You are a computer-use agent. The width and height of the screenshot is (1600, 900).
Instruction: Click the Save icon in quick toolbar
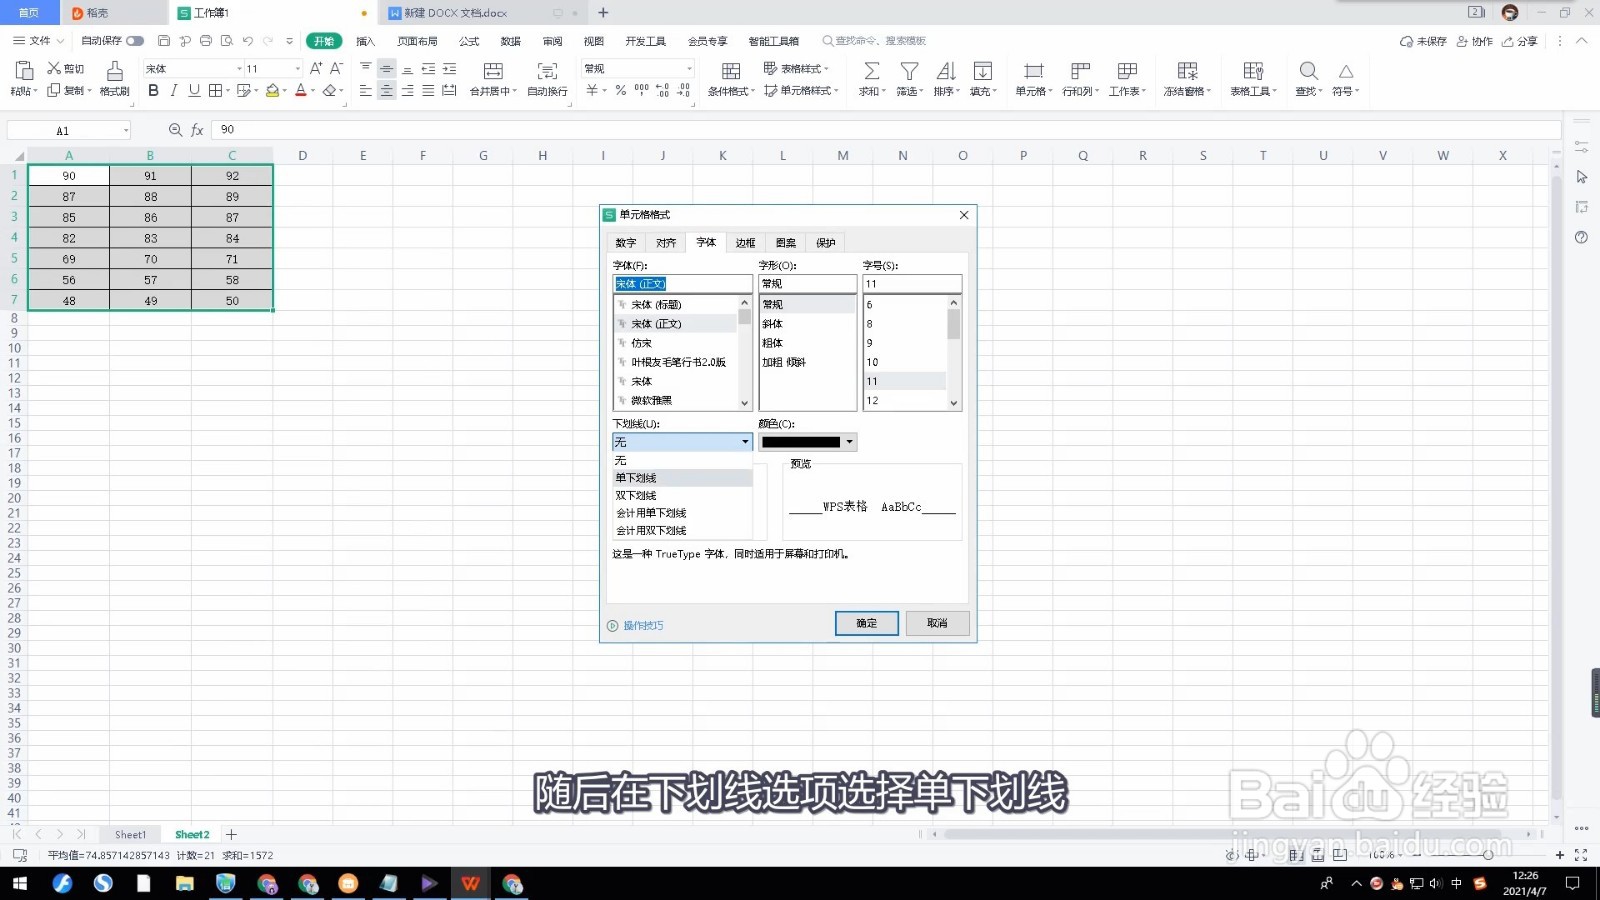pos(164,41)
